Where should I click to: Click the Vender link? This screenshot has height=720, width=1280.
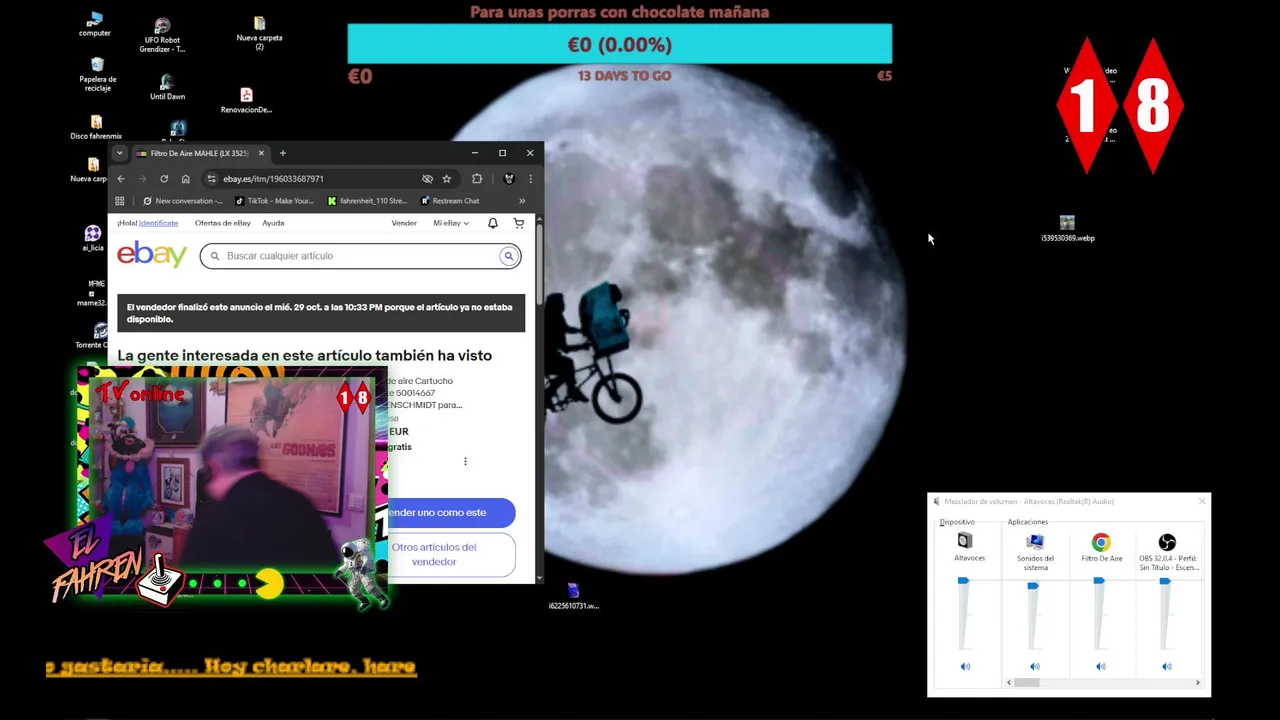pos(404,223)
